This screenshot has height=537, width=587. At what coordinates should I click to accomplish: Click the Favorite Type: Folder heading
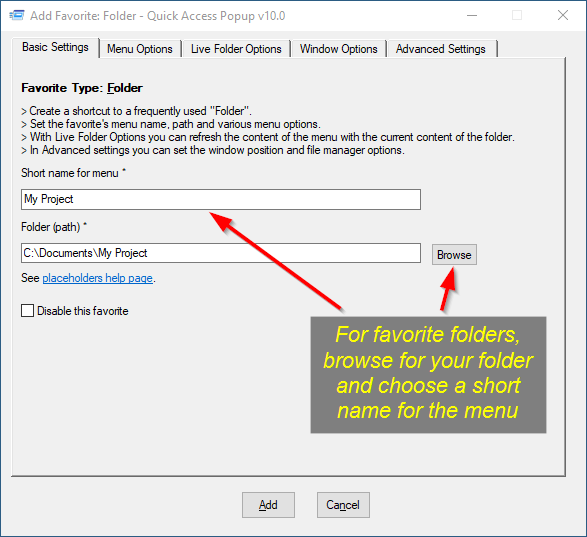pyautogui.click(x=82, y=88)
